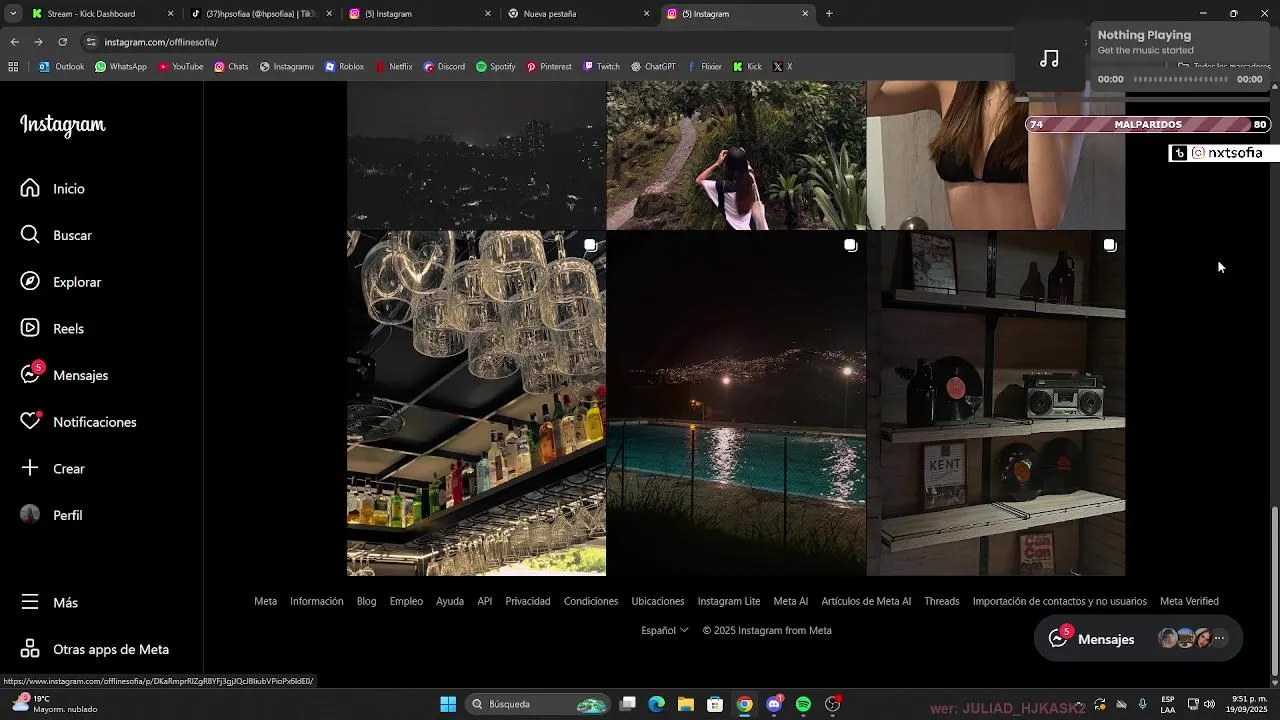1280x720 pixels.
Task: Open the Roblox bookmark
Action: tap(344, 67)
